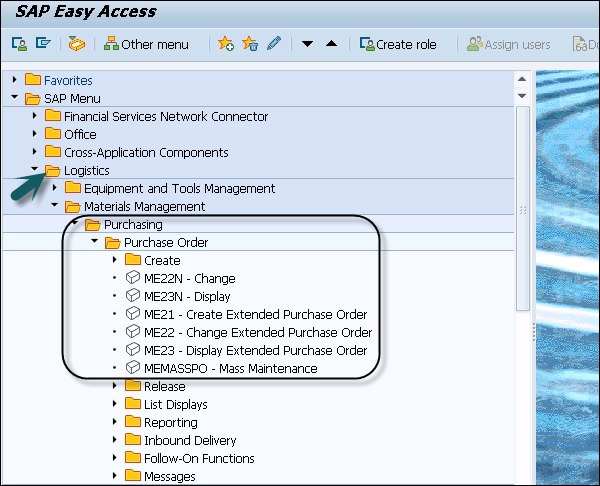
Task: Select ME22N - Change transaction
Action: [189, 279]
